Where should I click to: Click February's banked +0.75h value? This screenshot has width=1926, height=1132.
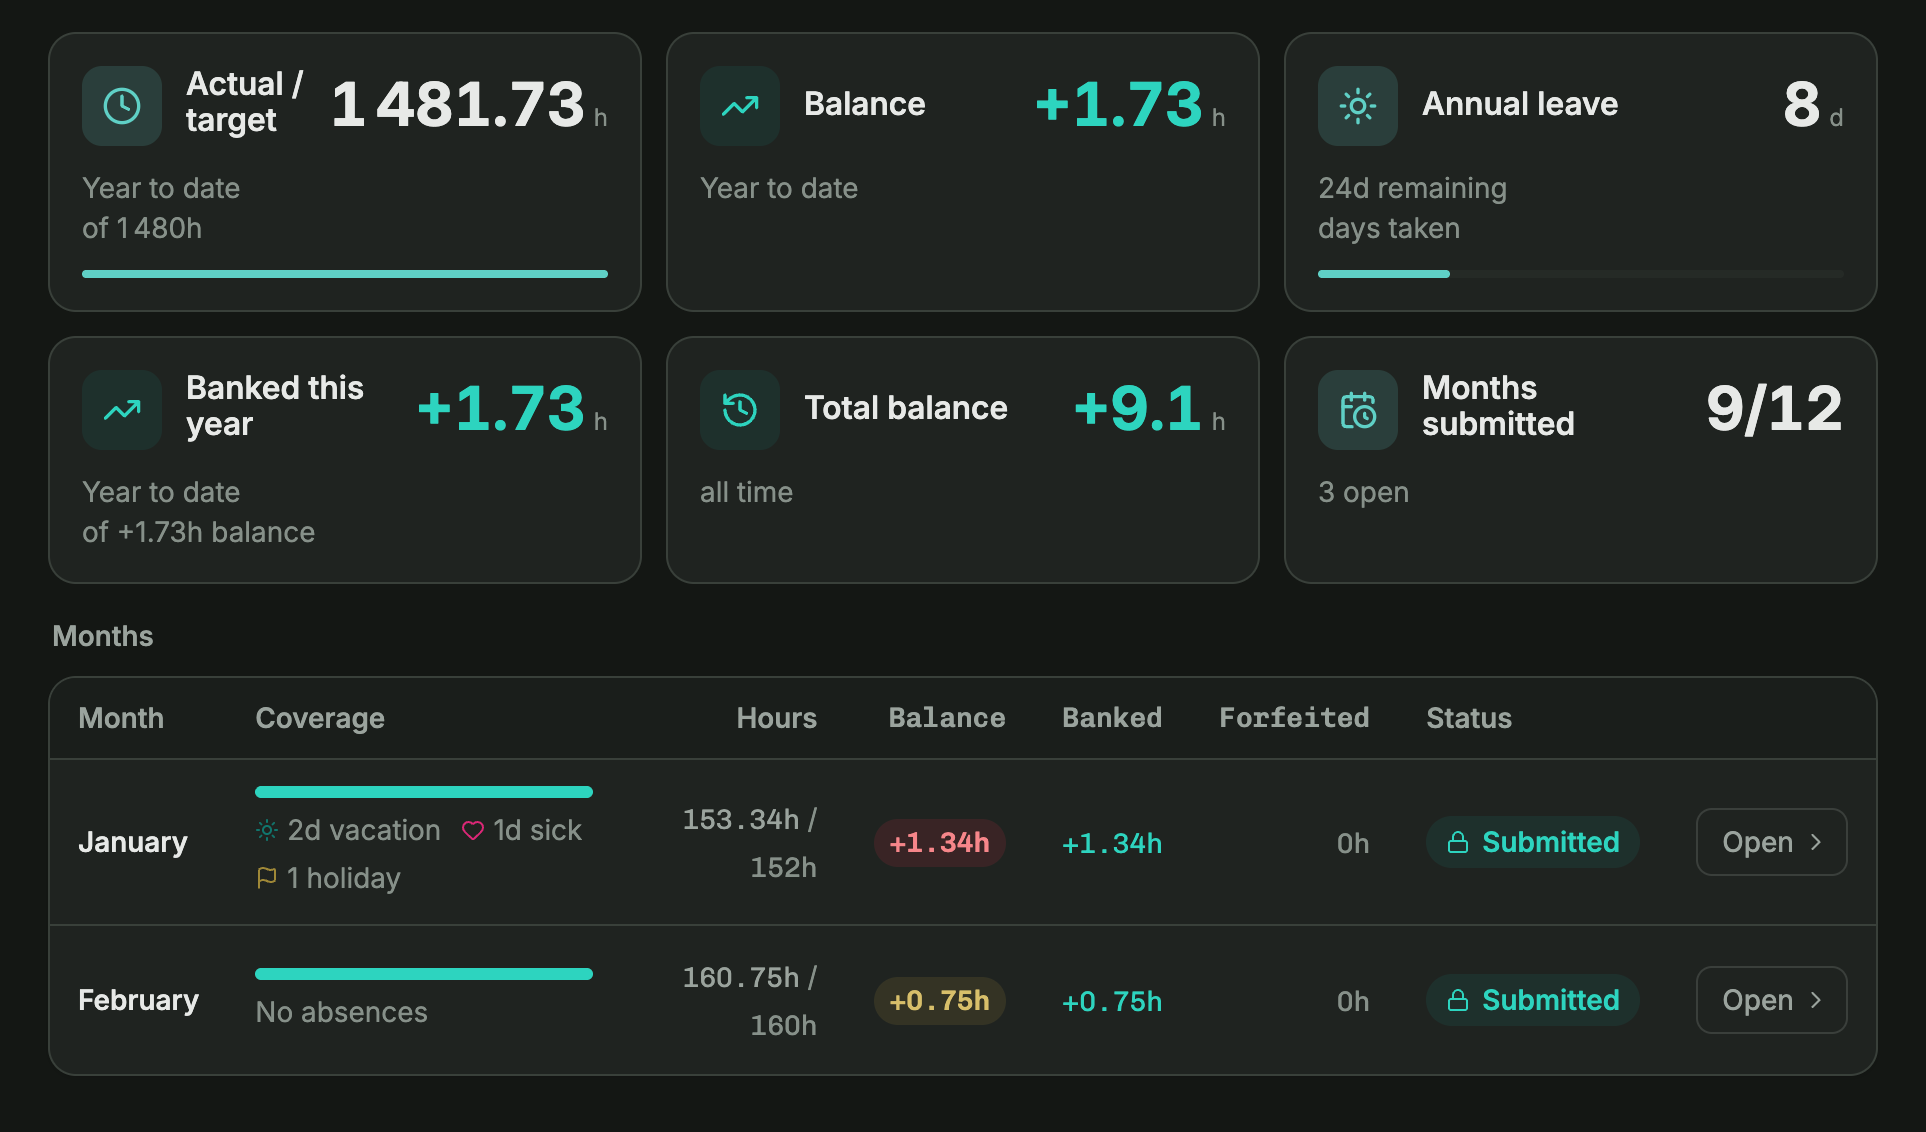(1112, 1001)
